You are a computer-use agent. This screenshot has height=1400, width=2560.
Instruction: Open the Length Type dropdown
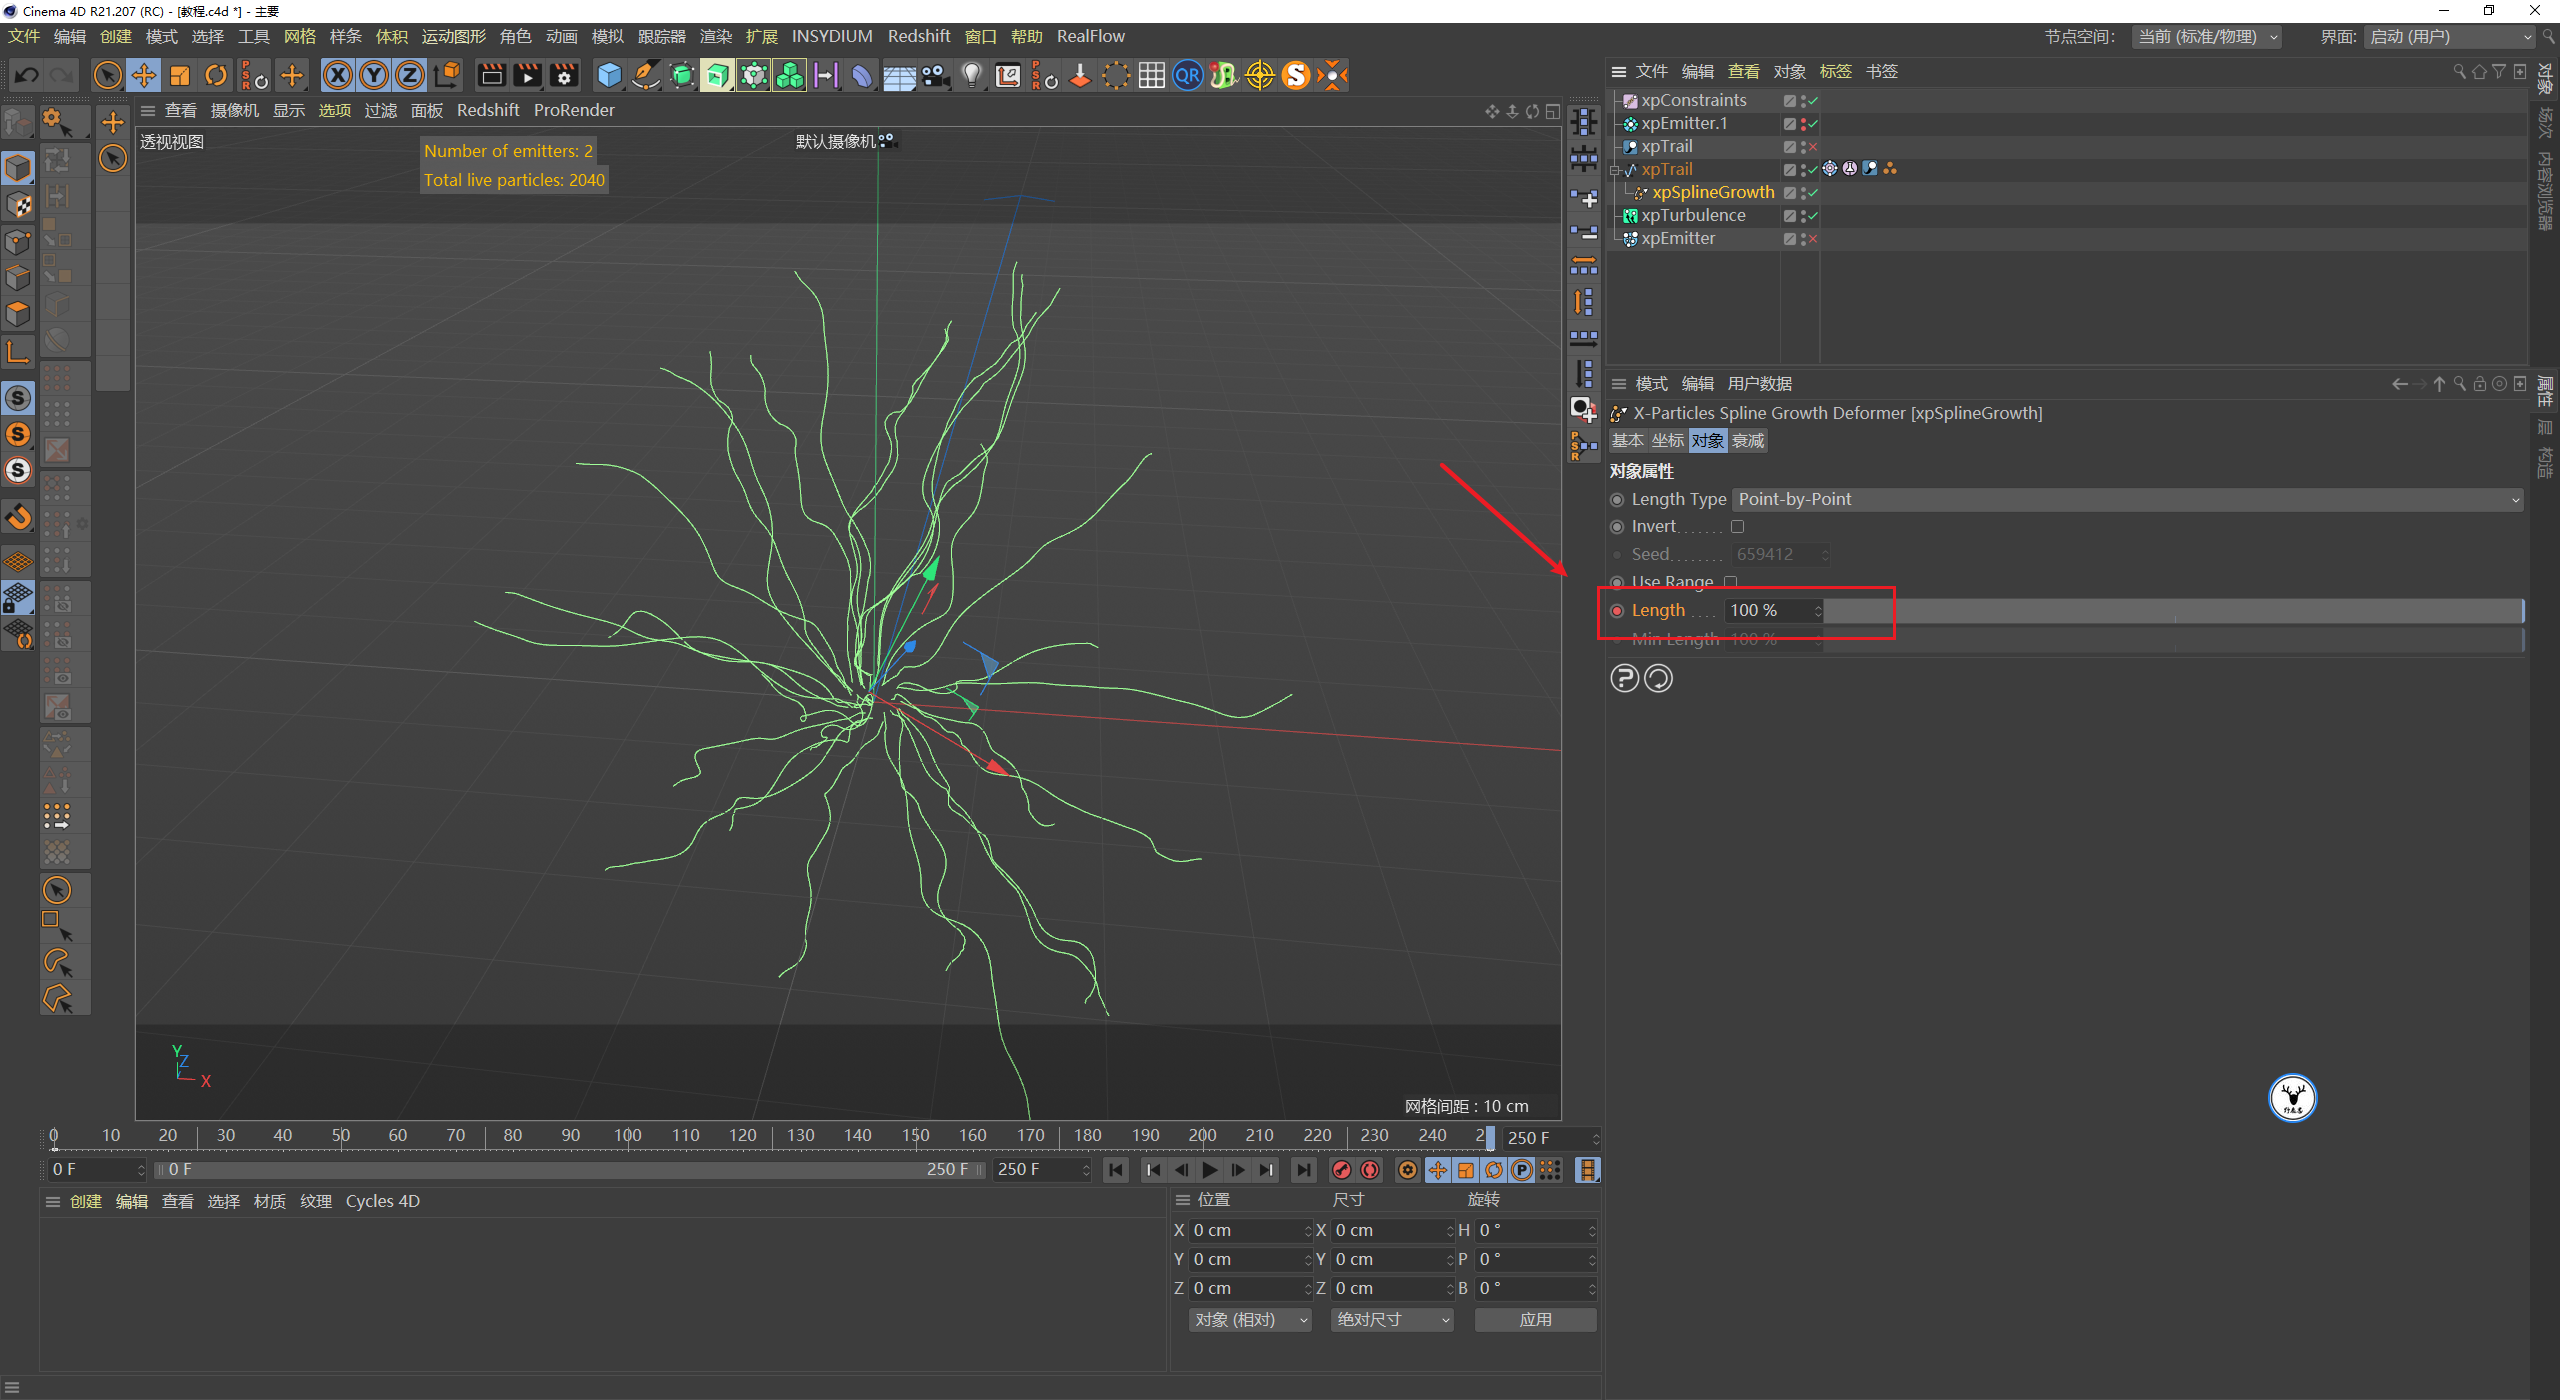2127,499
